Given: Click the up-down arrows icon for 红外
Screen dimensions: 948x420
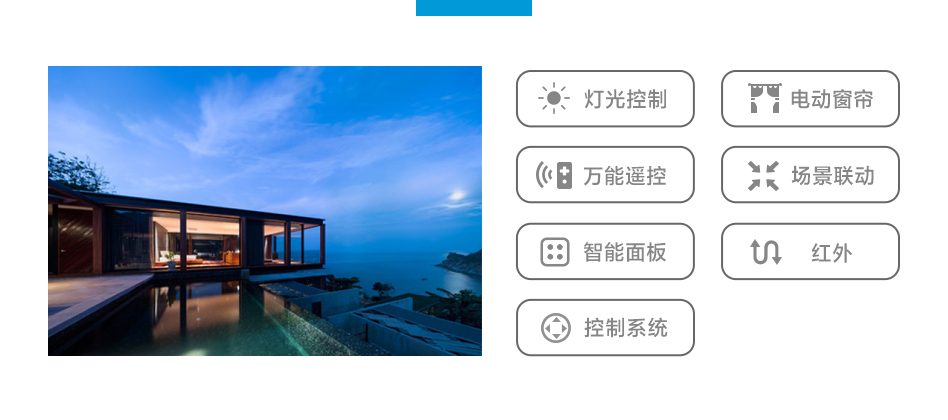Looking at the screenshot, I should [765, 252].
